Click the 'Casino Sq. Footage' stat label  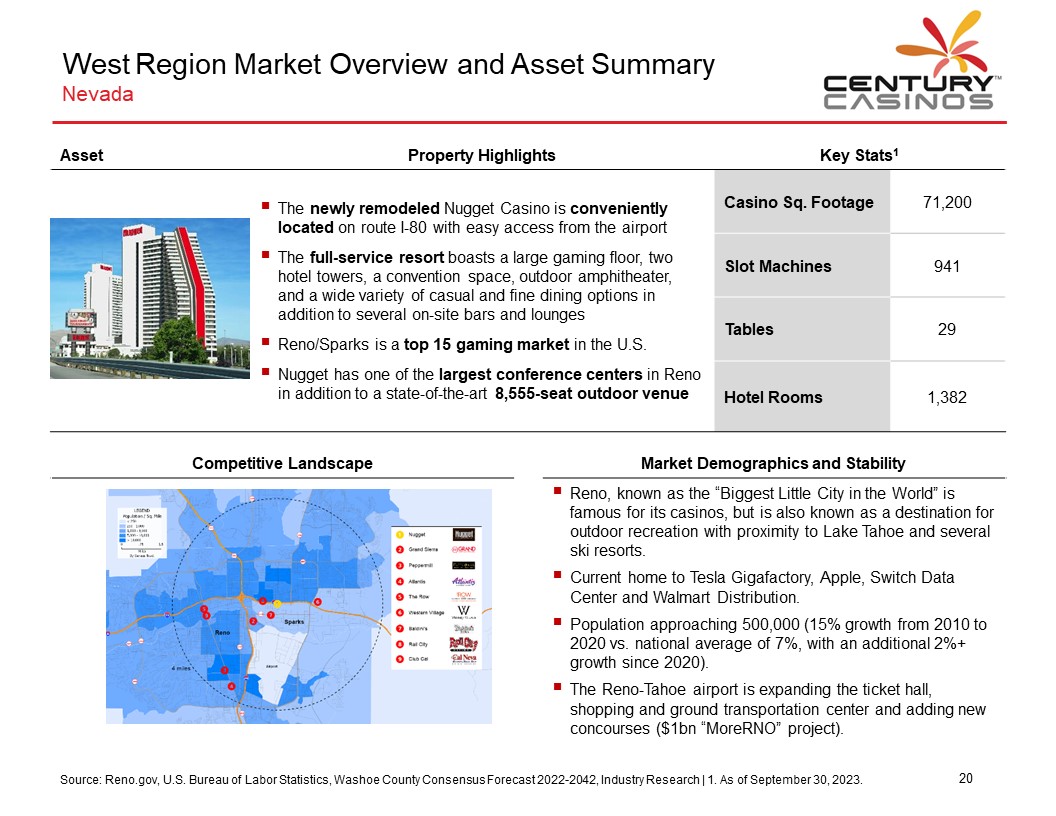[x=799, y=202]
